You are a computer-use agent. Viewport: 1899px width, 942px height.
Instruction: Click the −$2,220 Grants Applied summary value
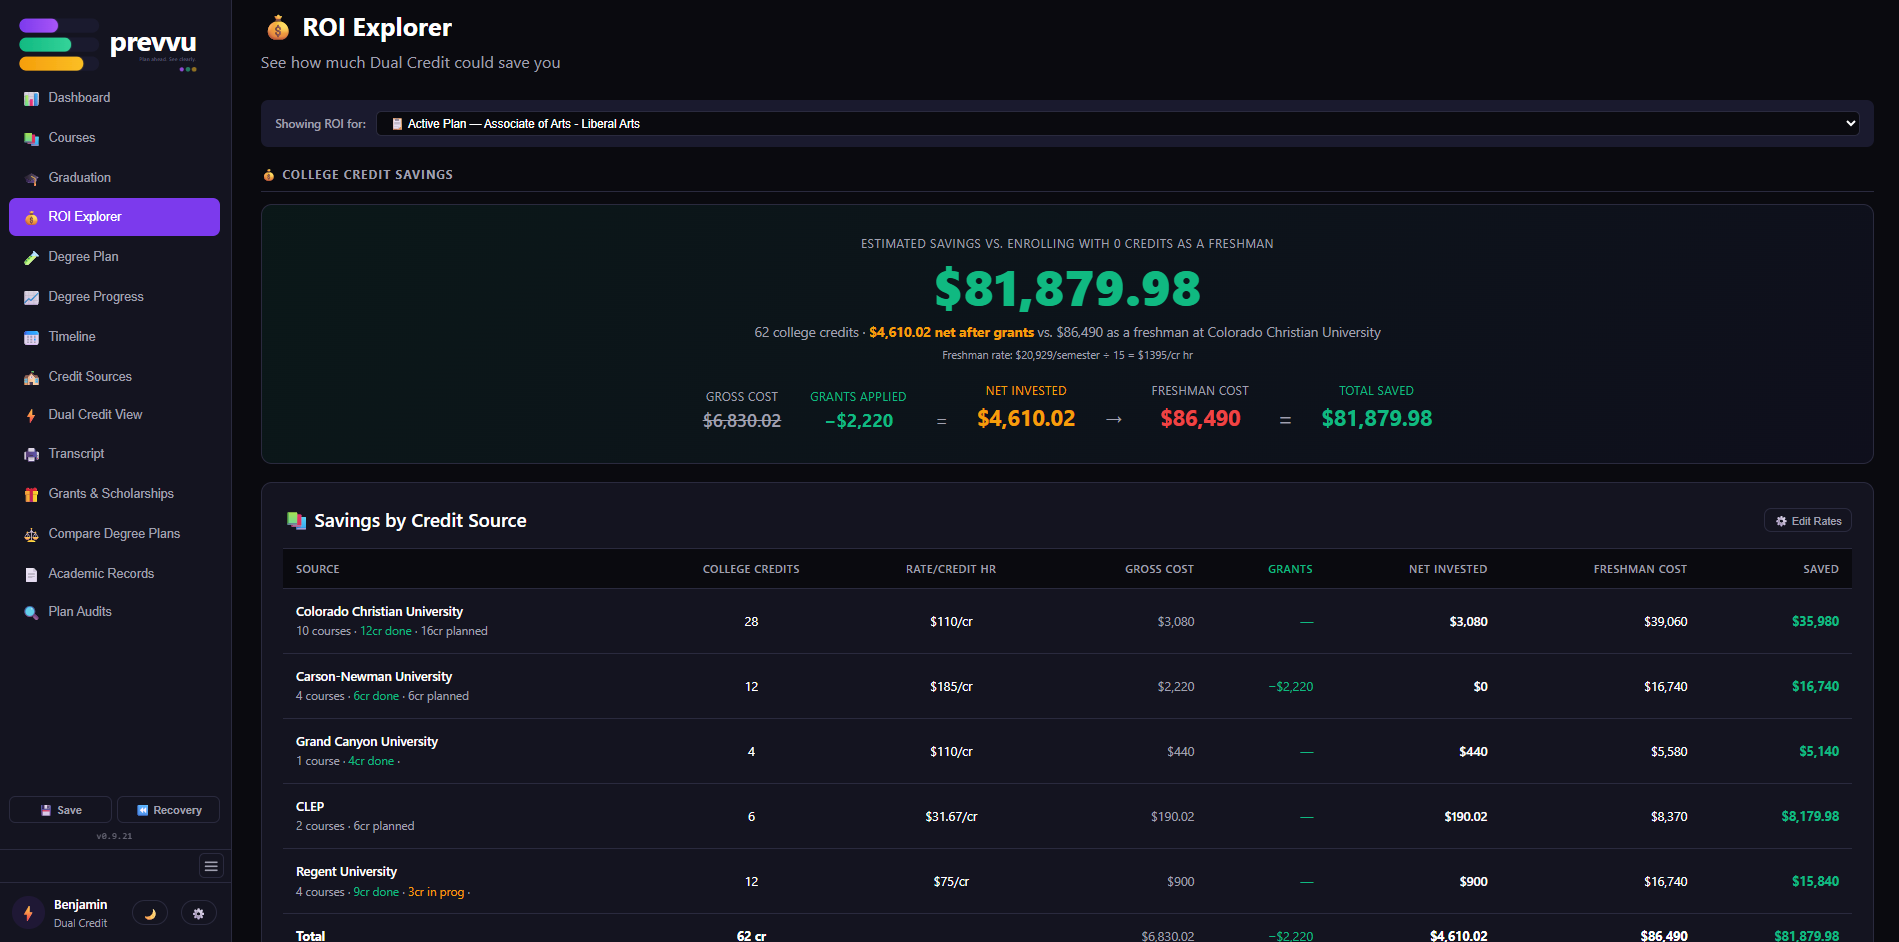pos(858,421)
